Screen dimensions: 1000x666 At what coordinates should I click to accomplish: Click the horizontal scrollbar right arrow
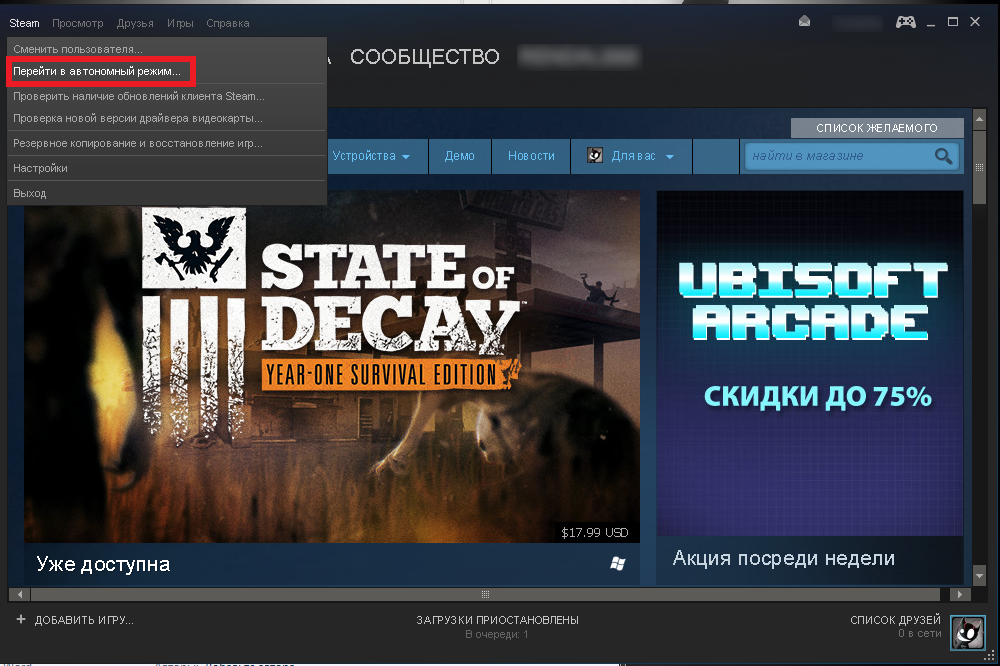pyautogui.click(x=960, y=594)
